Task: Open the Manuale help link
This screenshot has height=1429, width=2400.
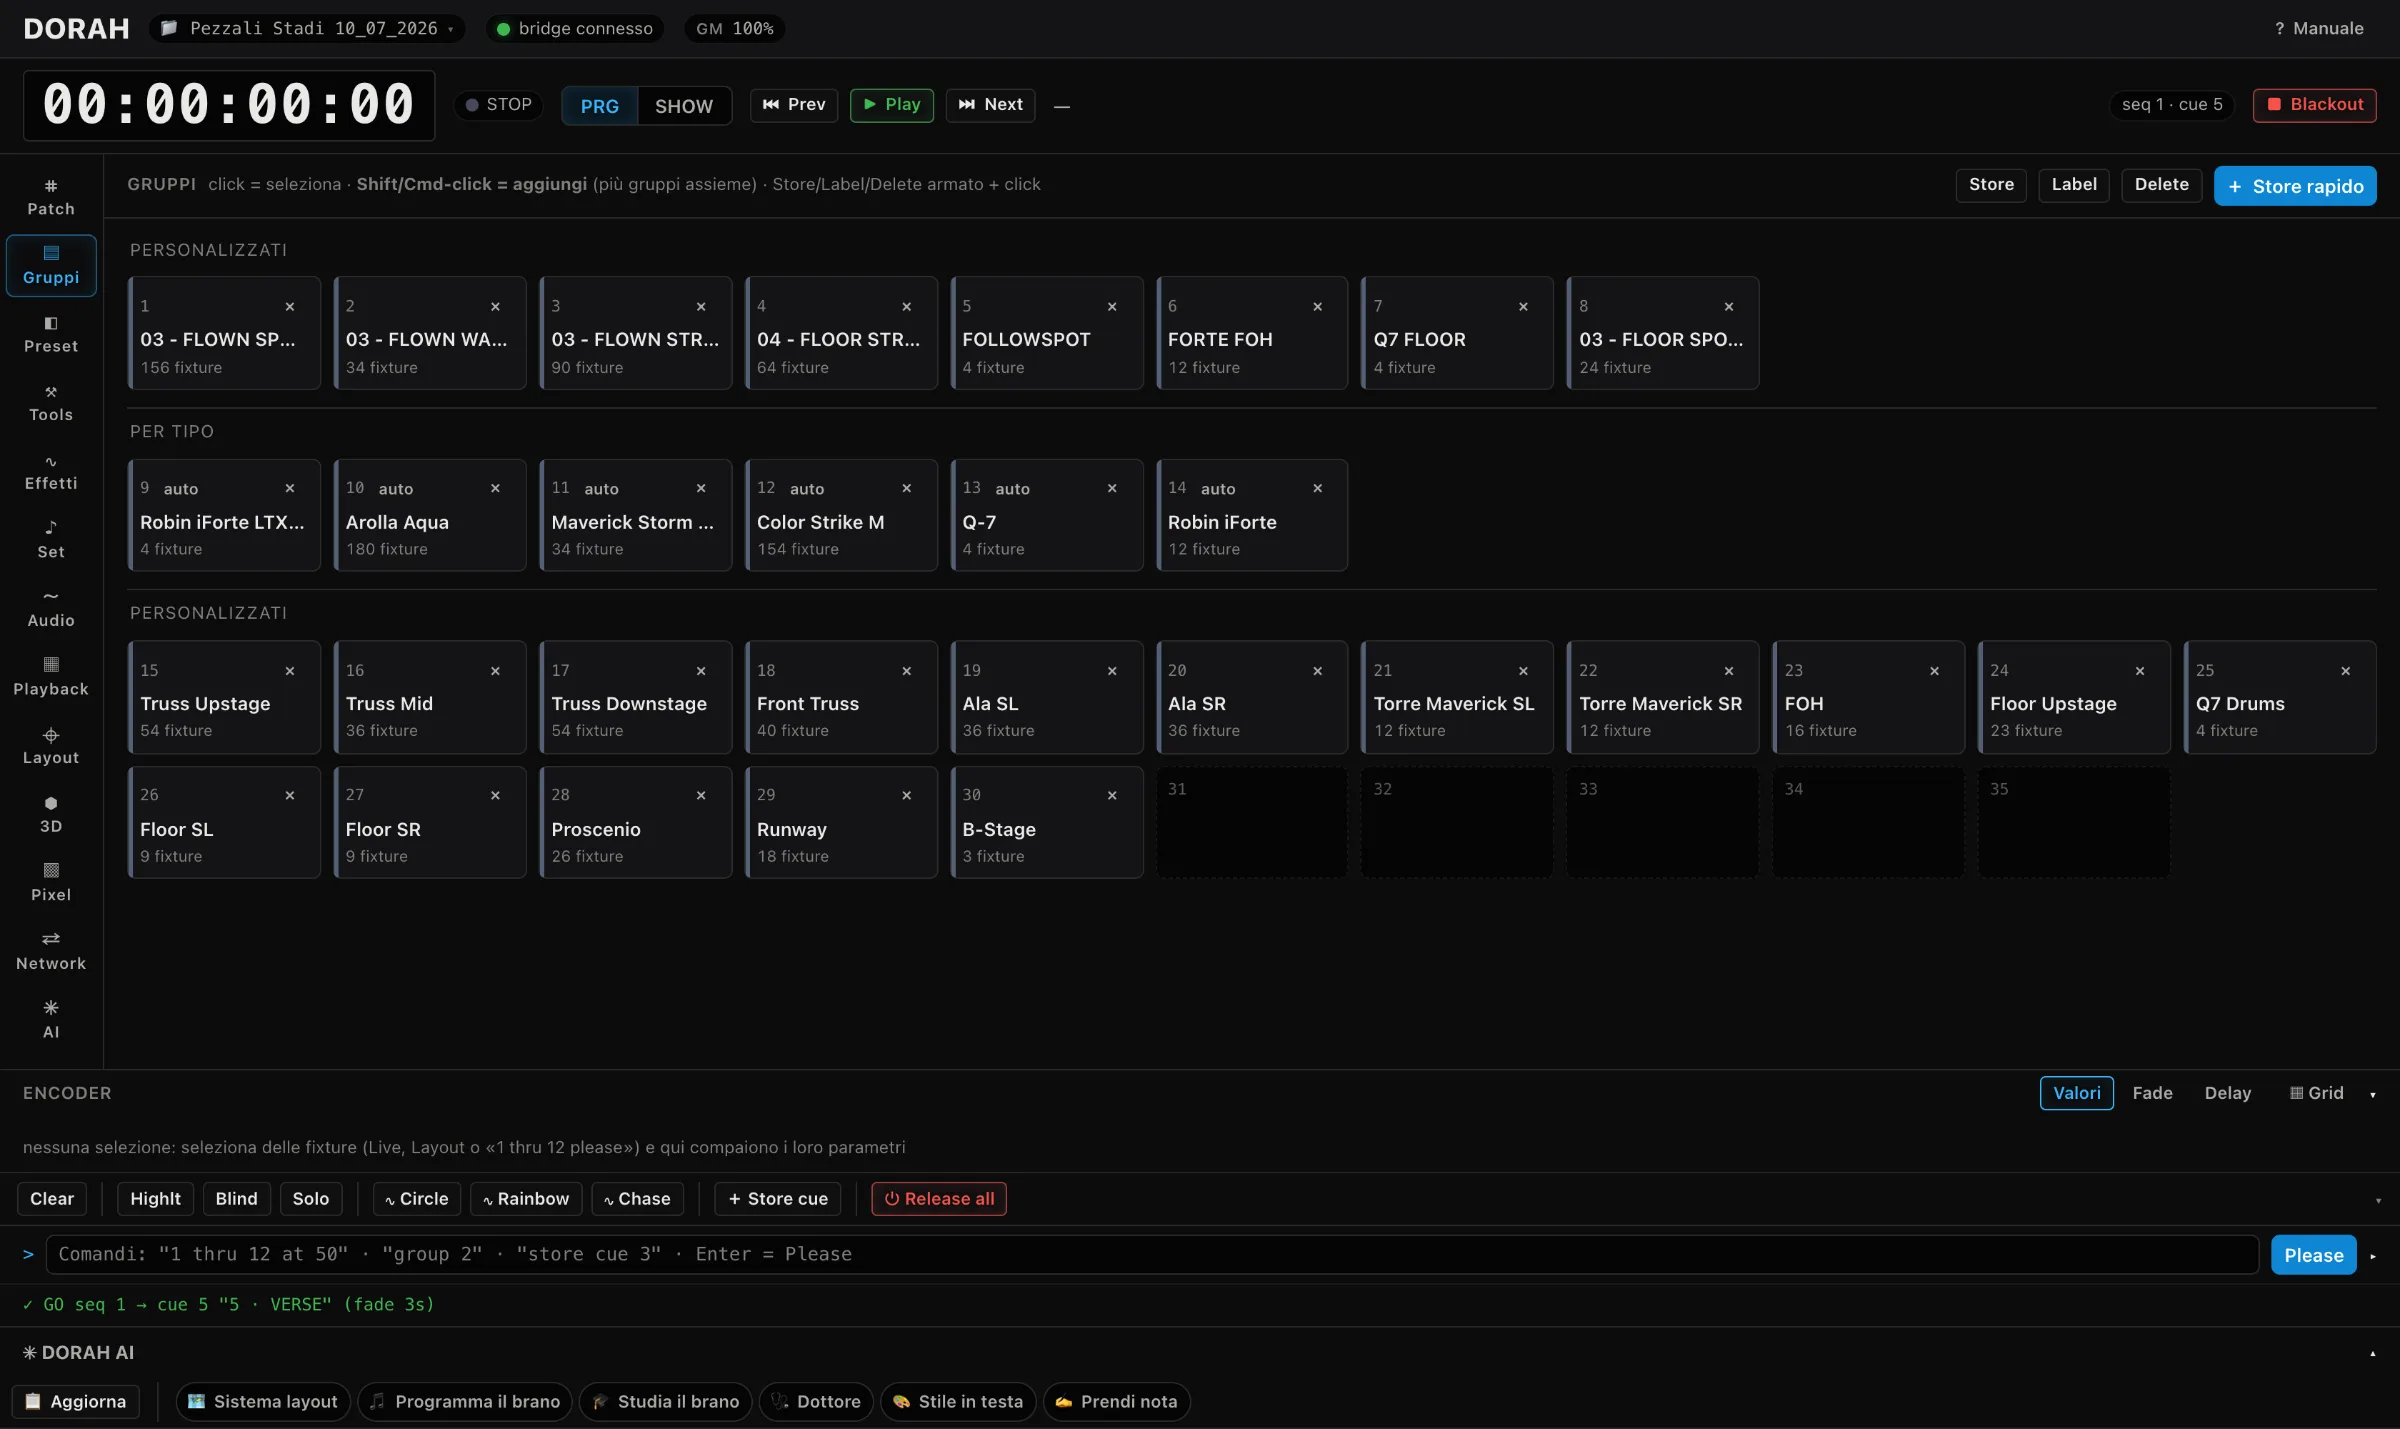Action: point(2319,29)
